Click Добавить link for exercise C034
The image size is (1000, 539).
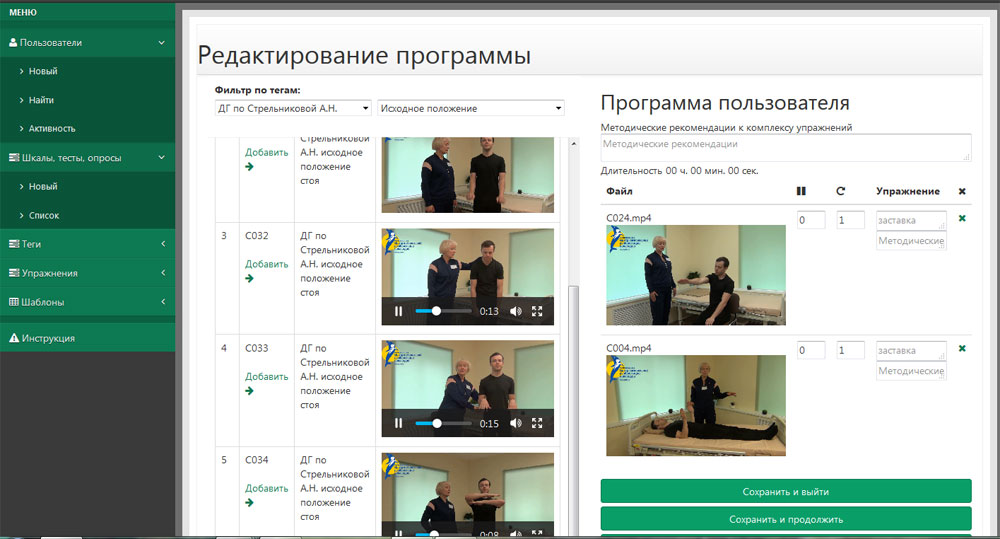[267, 488]
